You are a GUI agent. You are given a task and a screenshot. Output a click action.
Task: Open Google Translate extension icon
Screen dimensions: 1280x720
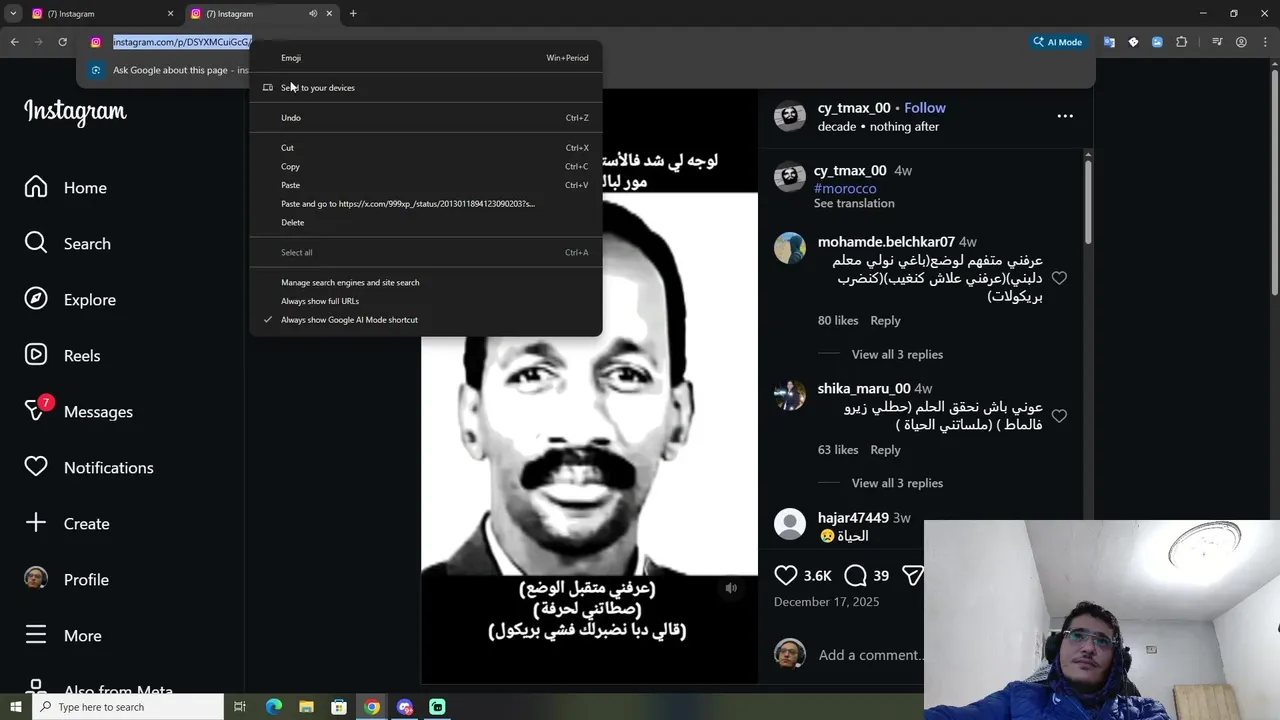click(1109, 42)
